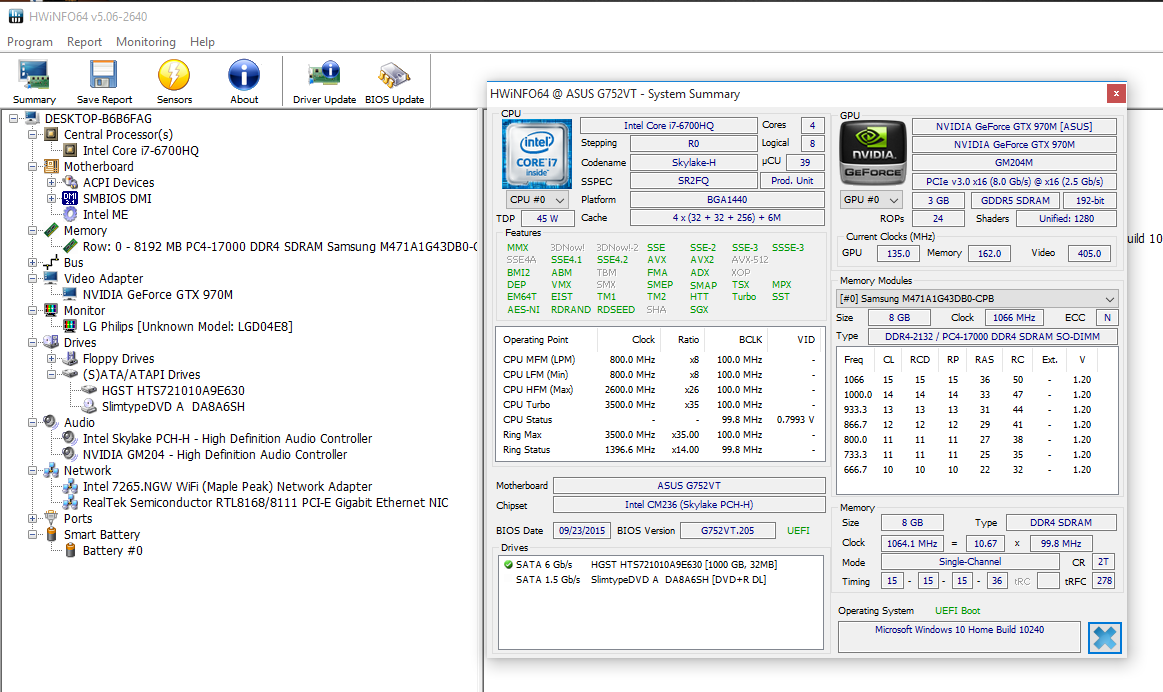Open the CPU #0 selector dropdown
Image resolution: width=1163 pixels, height=692 pixels.
point(538,200)
